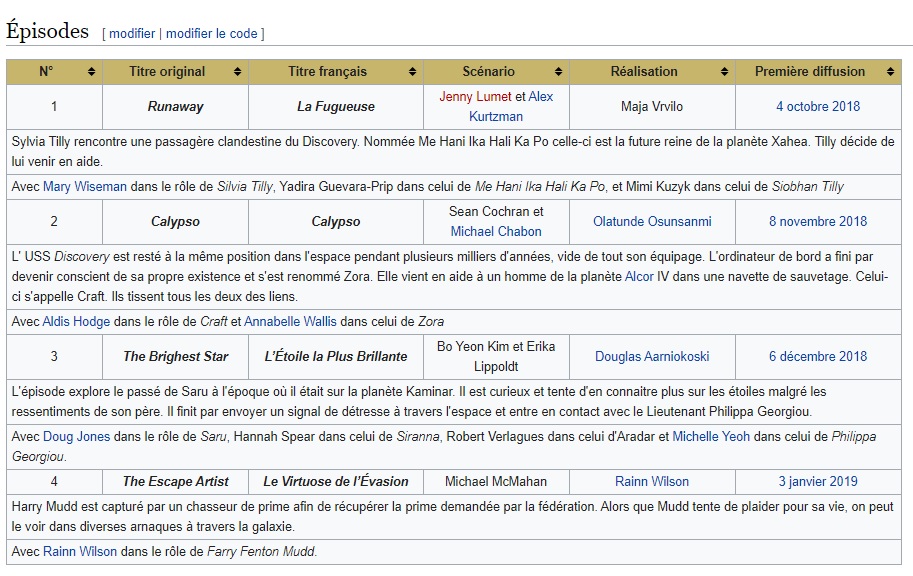This screenshot has height=576, width=913.
Task: Visit Olatunde Osunsanmi page link
Action: (x=652, y=222)
